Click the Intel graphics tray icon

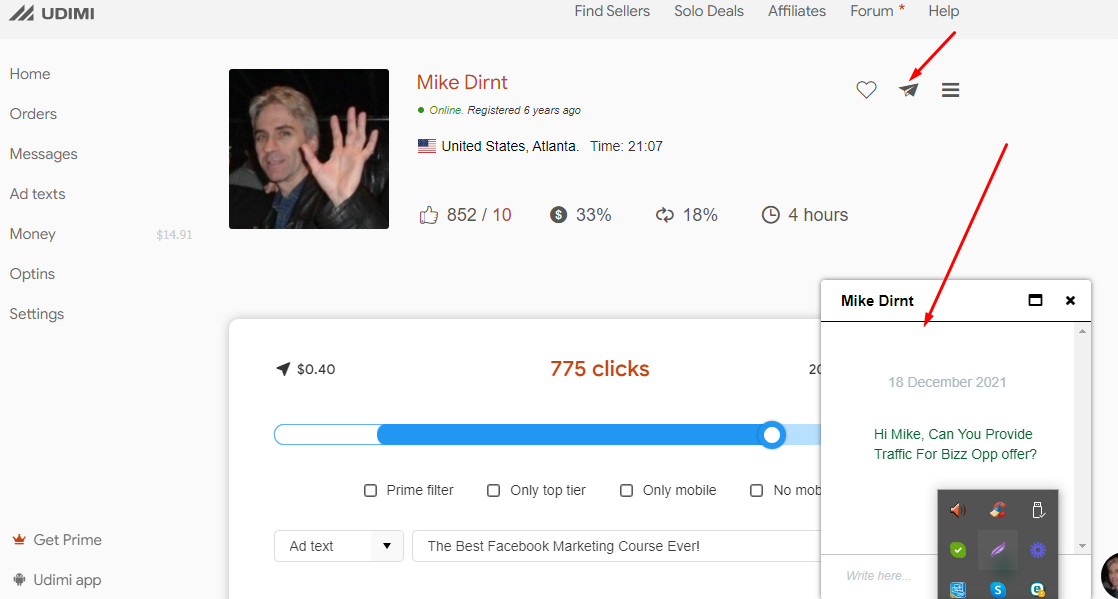(x=958, y=590)
